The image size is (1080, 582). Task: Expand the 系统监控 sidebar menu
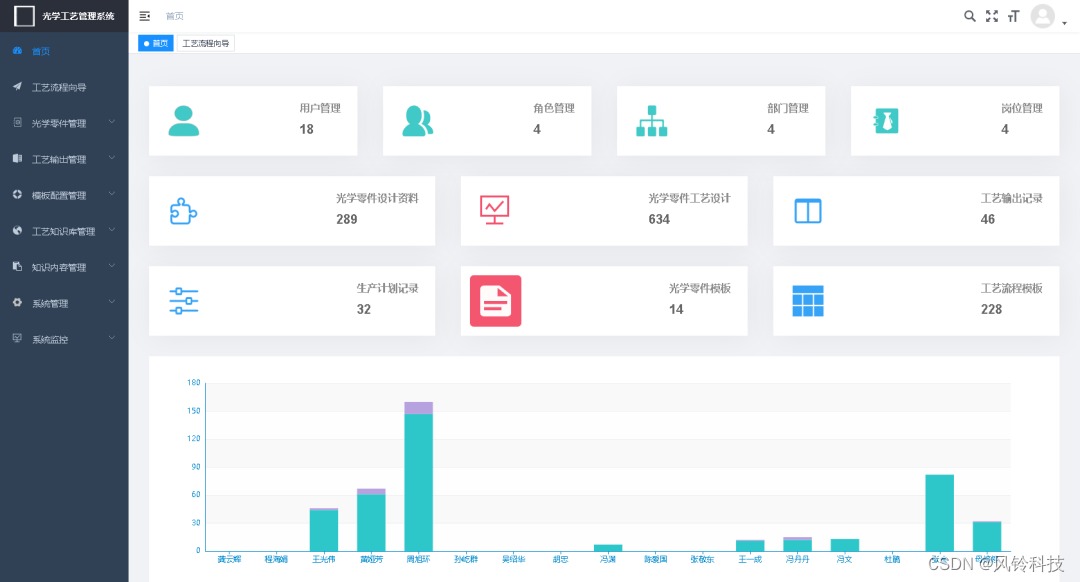click(x=64, y=339)
